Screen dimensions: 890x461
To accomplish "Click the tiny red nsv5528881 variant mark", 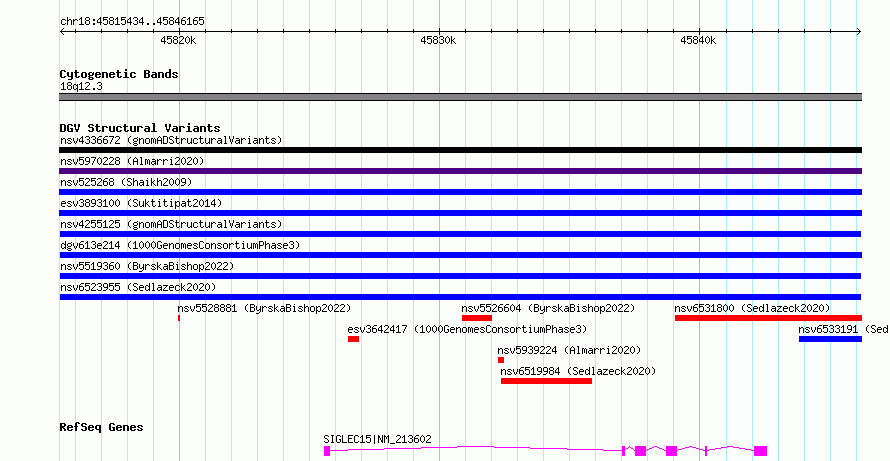I will tap(179, 318).
